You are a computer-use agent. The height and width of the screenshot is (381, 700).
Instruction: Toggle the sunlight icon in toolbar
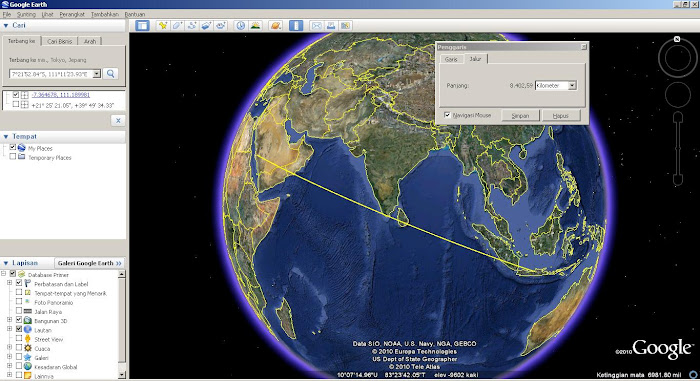(255, 25)
